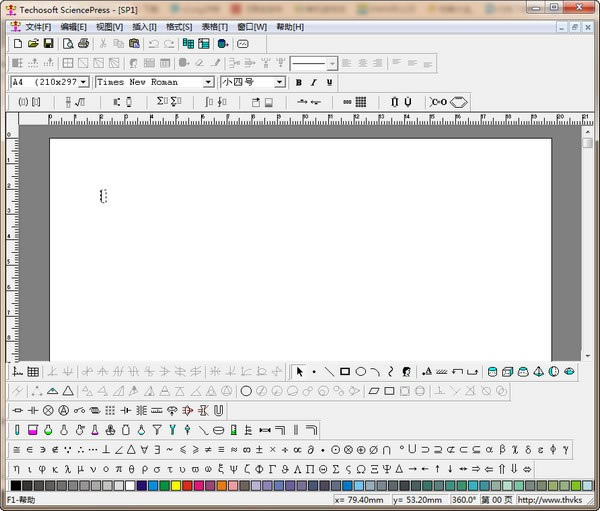Select the ellipse drawing tool
Viewport: 600px width, 511px height.
(360, 371)
